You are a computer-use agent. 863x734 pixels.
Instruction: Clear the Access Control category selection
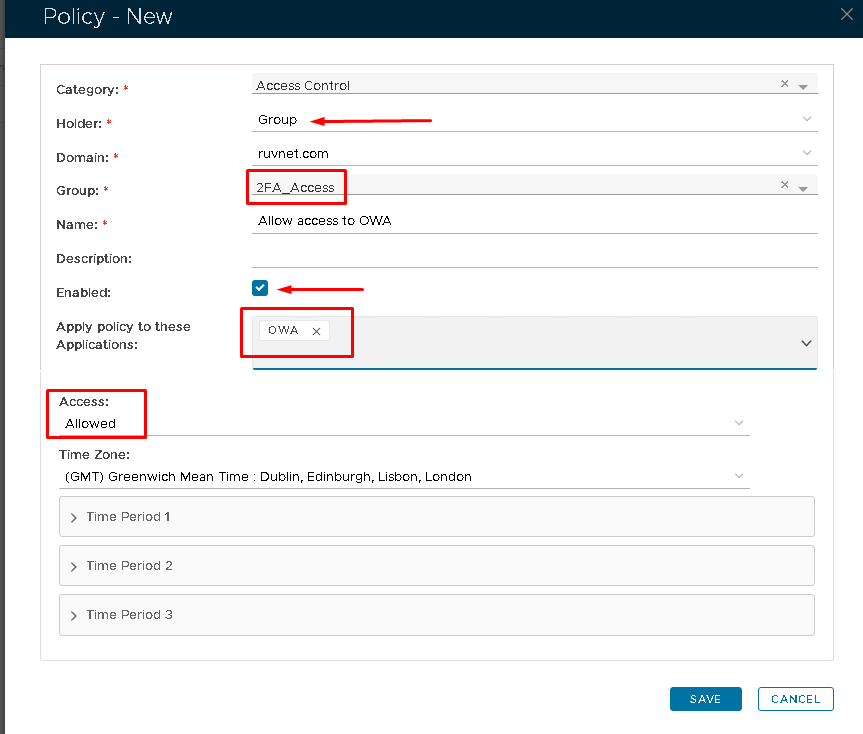[785, 84]
